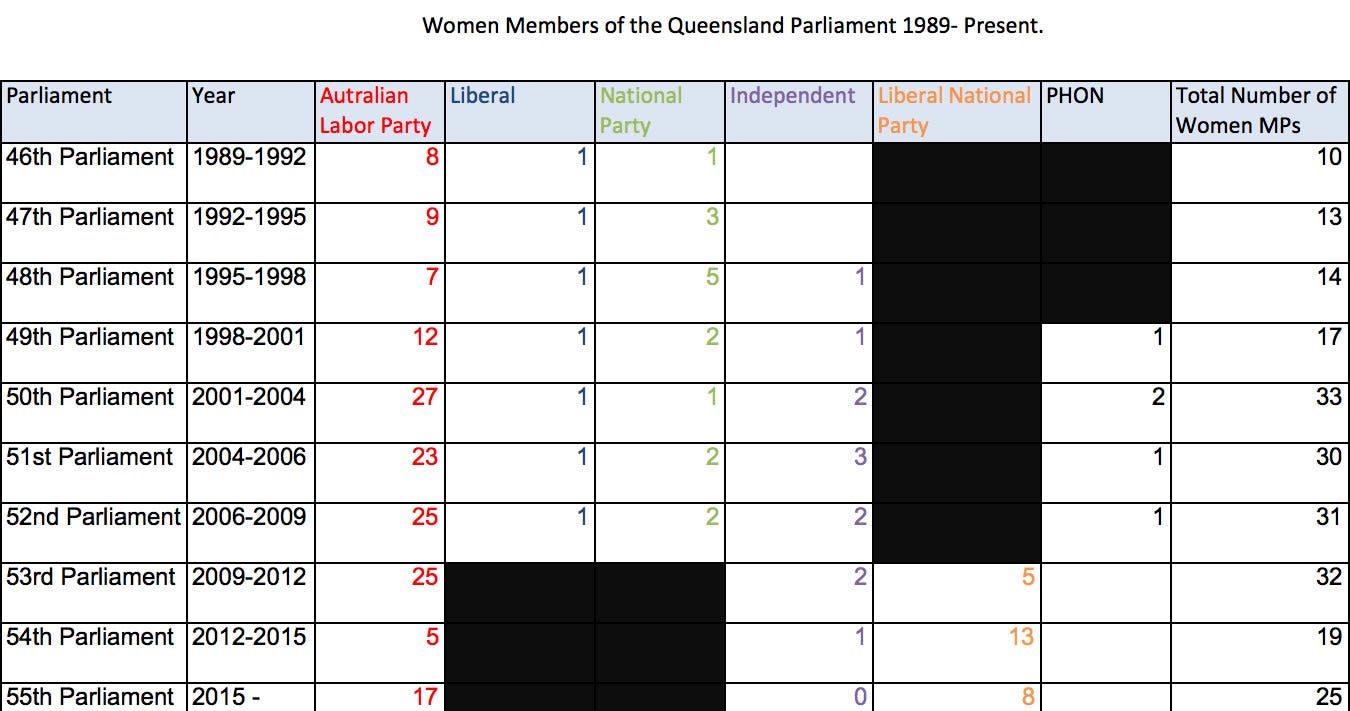Select Labor value 25 in 52nd Parliament row
The height and width of the screenshot is (711, 1350).
426,517
